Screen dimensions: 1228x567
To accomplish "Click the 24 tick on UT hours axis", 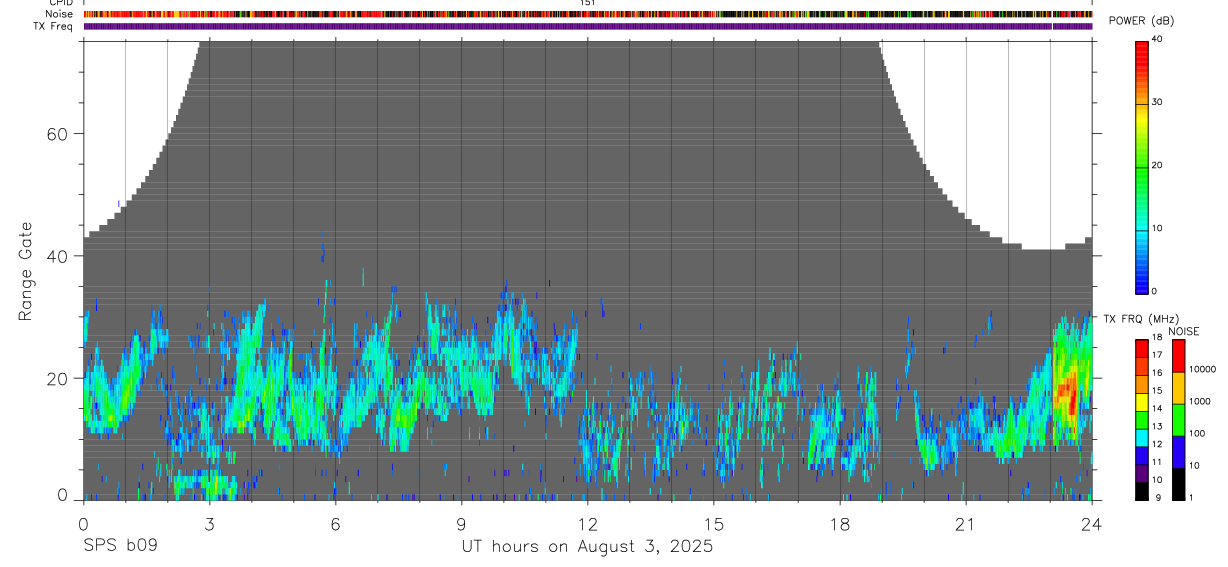I will tap(1091, 524).
